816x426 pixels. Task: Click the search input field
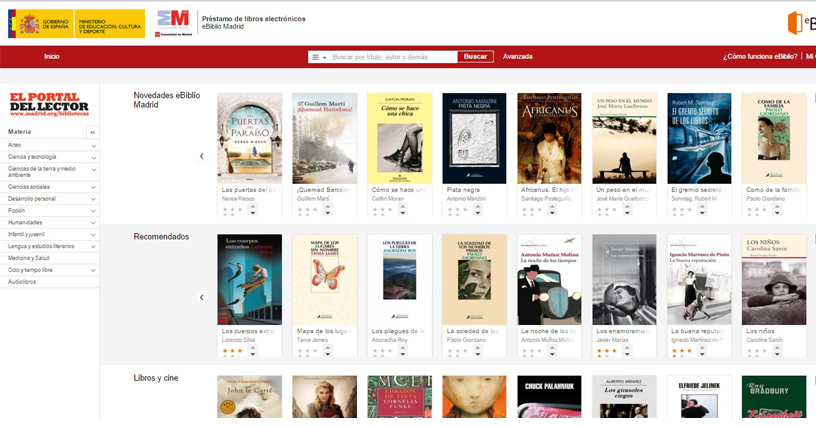pyautogui.click(x=393, y=57)
